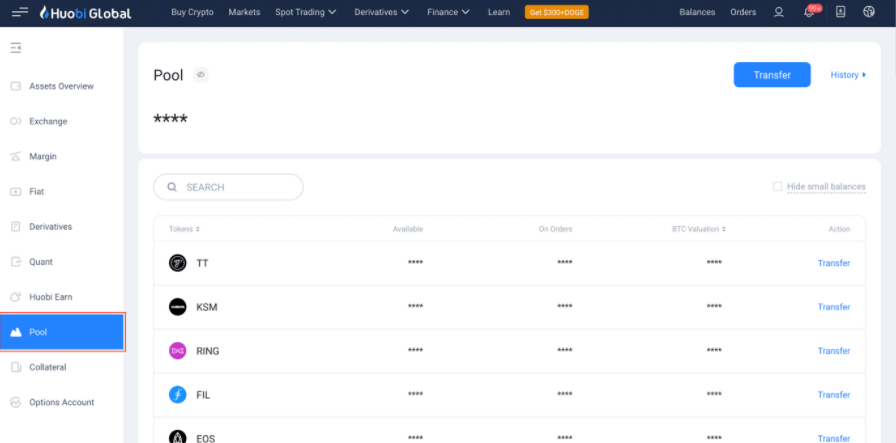Click Transfer link for TT
This screenshot has width=896, height=443.
[834, 263]
